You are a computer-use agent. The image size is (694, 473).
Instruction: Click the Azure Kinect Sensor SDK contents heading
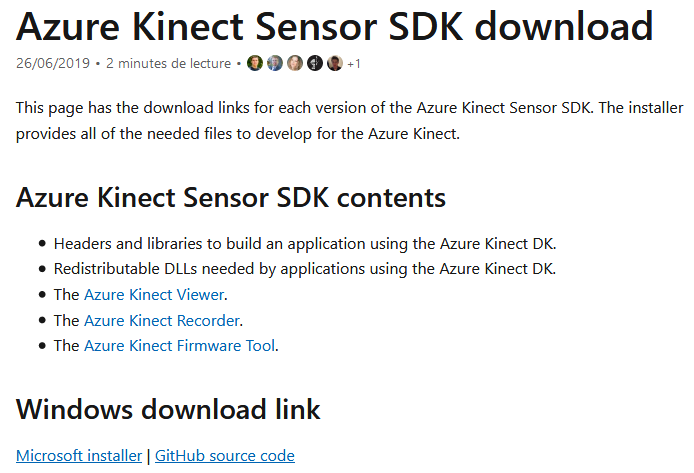click(x=231, y=197)
